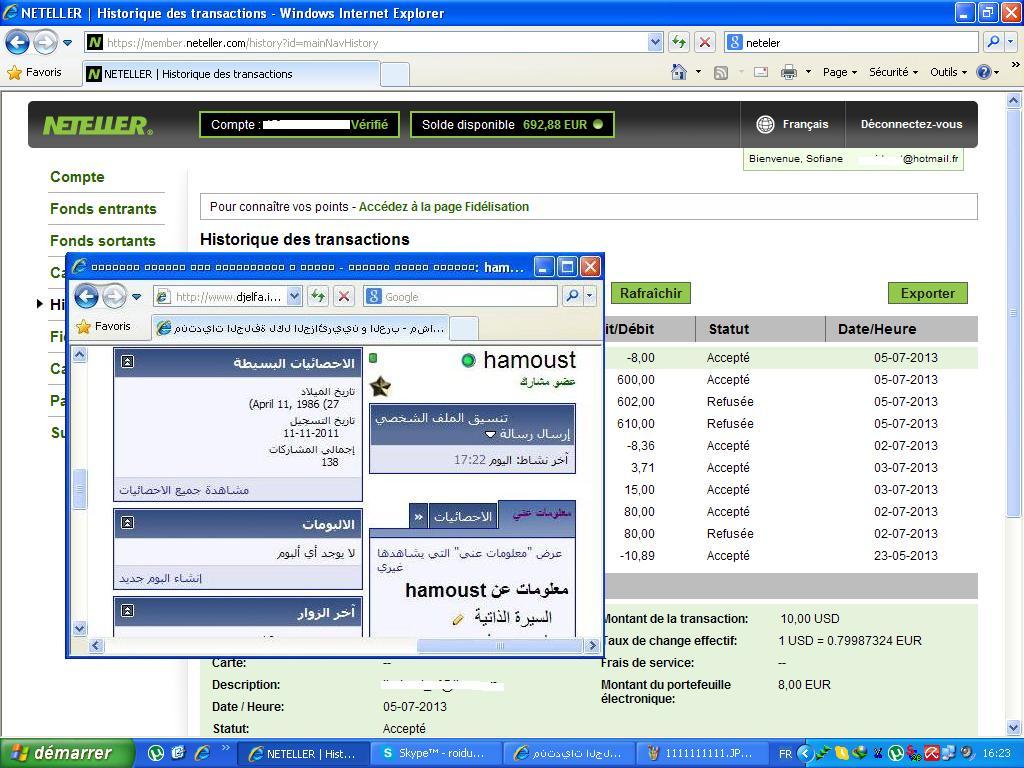Expand djelfa popup address bar dropdown
Image resolution: width=1024 pixels, height=768 pixels.
tap(295, 296)
